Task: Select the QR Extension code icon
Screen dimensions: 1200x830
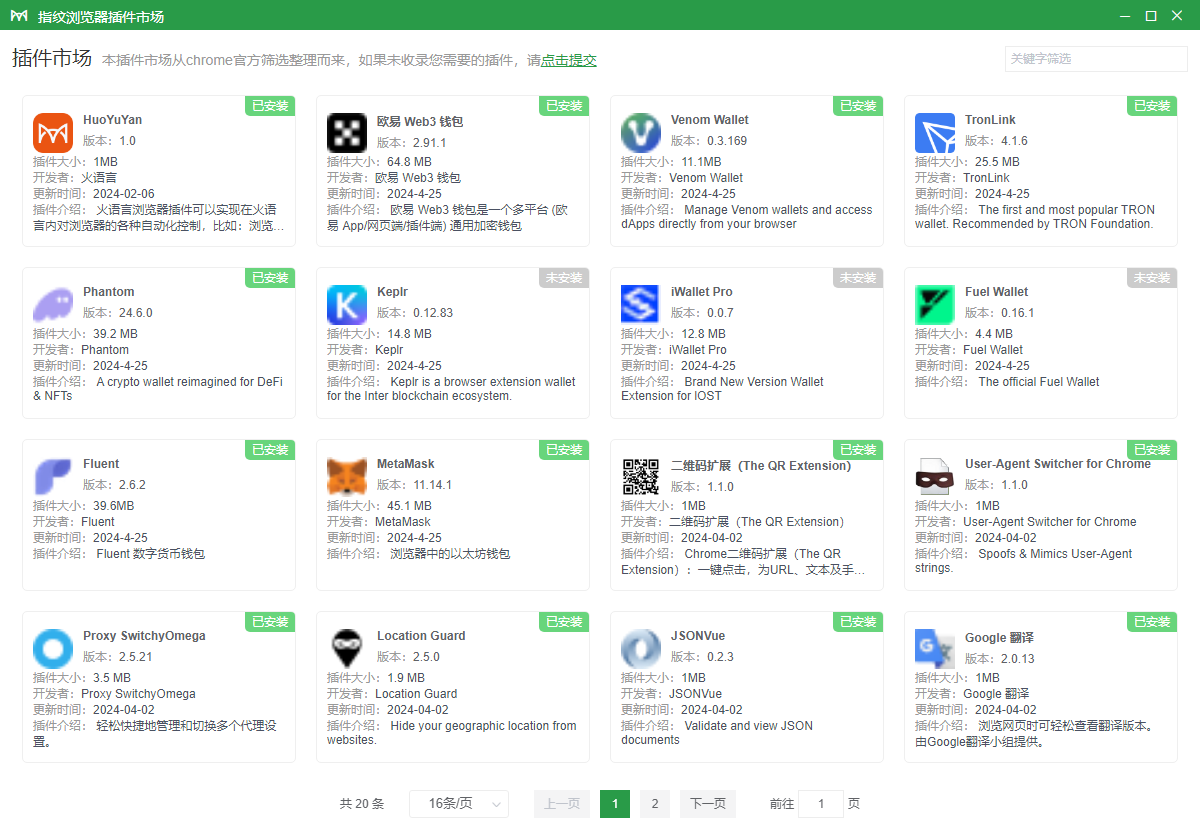Action: pyautogui.click(x=641, y=477)
